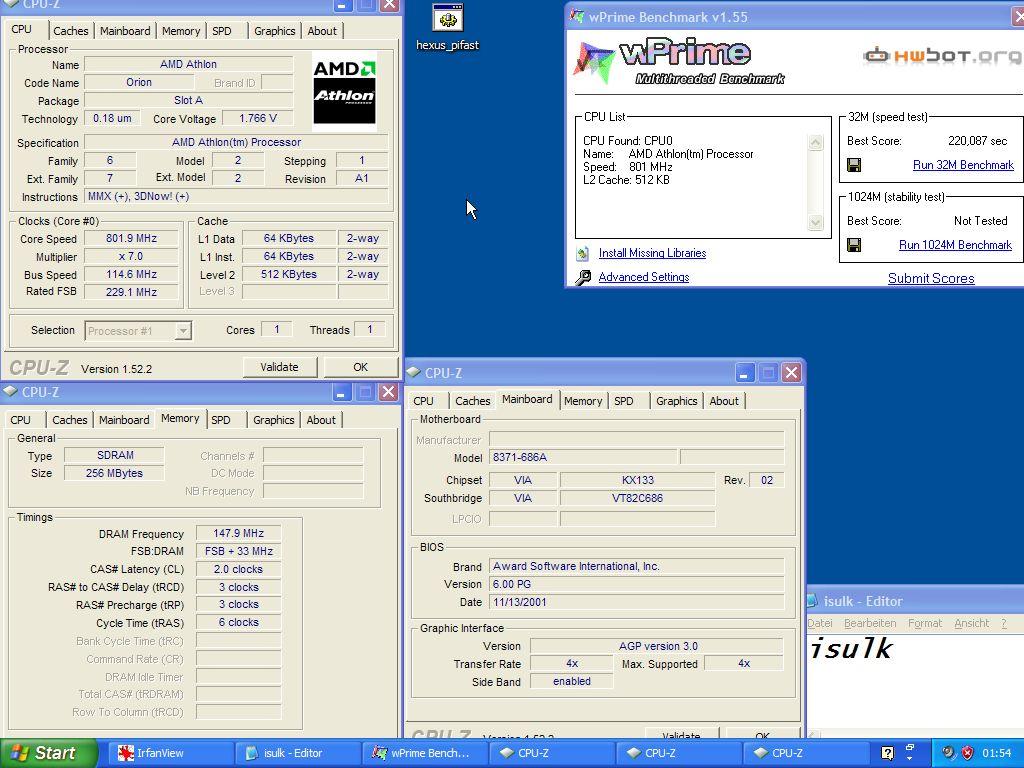
Task: Click OK button in top CPU-Z
Action: pos(360,367)
